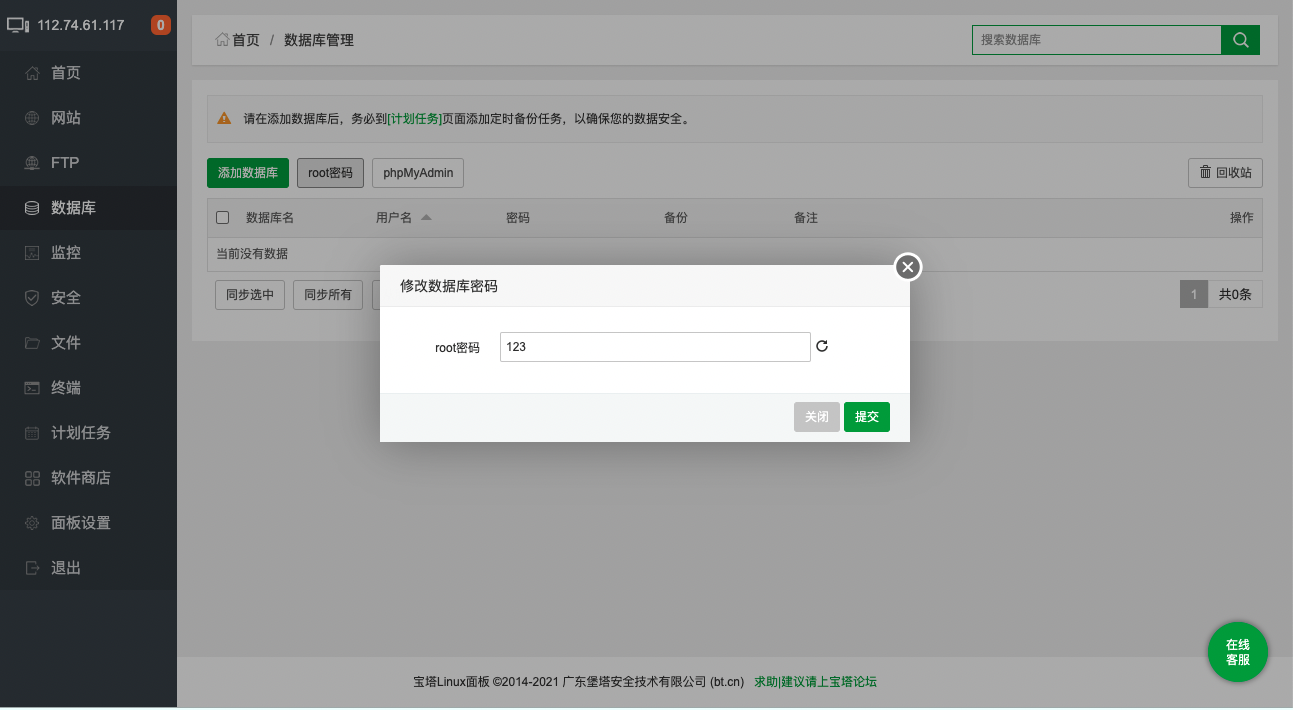Image resolution: width=1293 pixels, height=710 pixels.
Task: Click the 同步所有 button
Action: pos(328,295)
